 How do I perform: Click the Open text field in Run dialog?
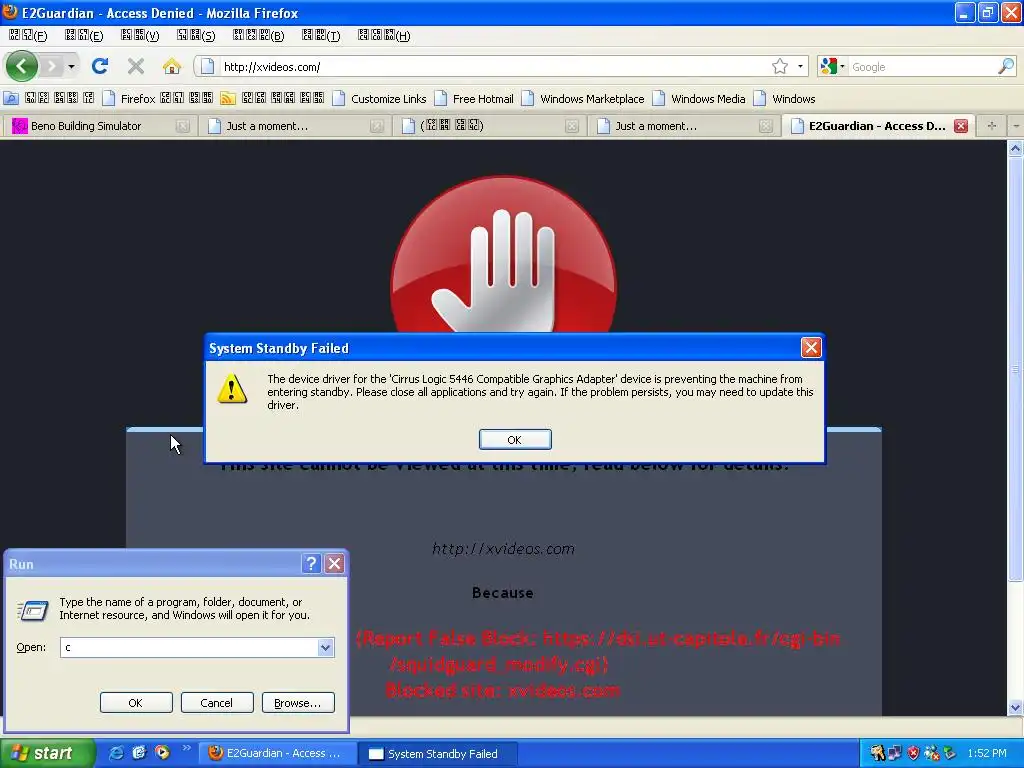[x=189, y=647]
